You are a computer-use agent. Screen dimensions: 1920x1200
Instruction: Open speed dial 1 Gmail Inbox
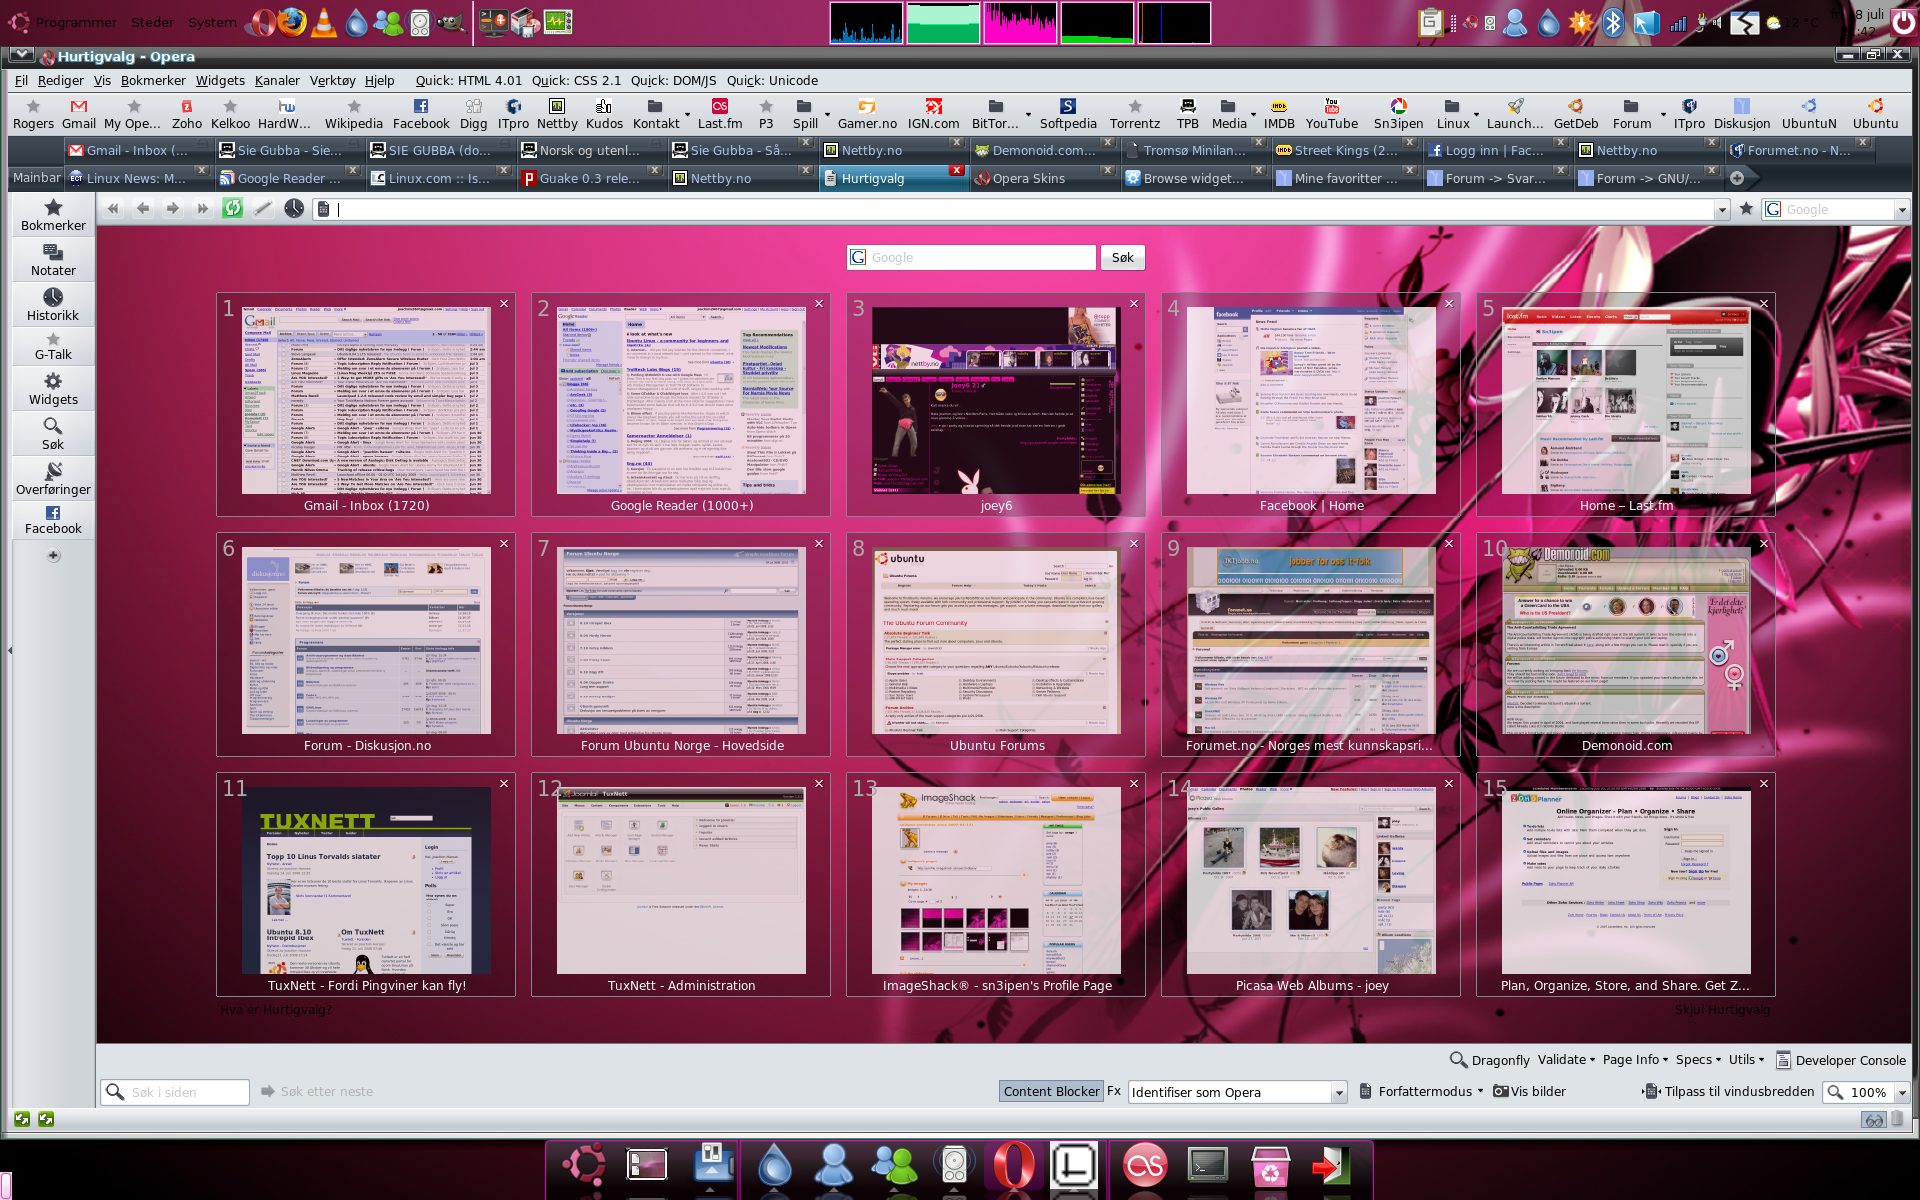(x=366, y=403)
